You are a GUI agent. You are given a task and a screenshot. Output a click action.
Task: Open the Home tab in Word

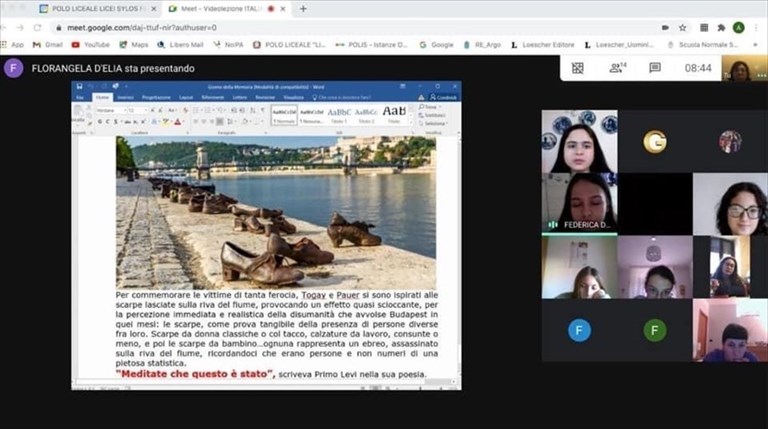102,97
